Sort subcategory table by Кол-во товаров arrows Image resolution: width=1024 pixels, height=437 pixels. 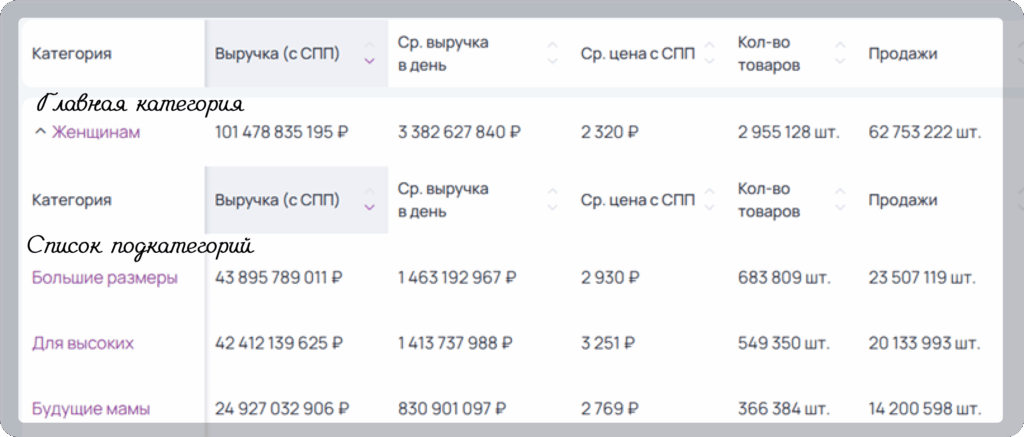click(x=840, y=200)
